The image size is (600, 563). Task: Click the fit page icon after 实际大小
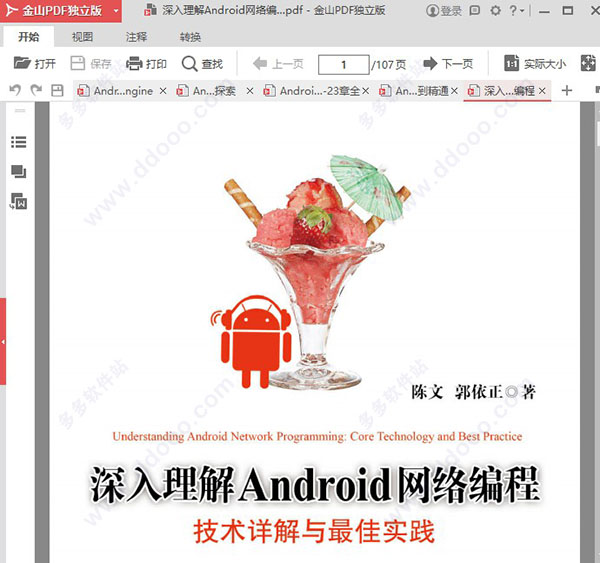pos(588,63)
